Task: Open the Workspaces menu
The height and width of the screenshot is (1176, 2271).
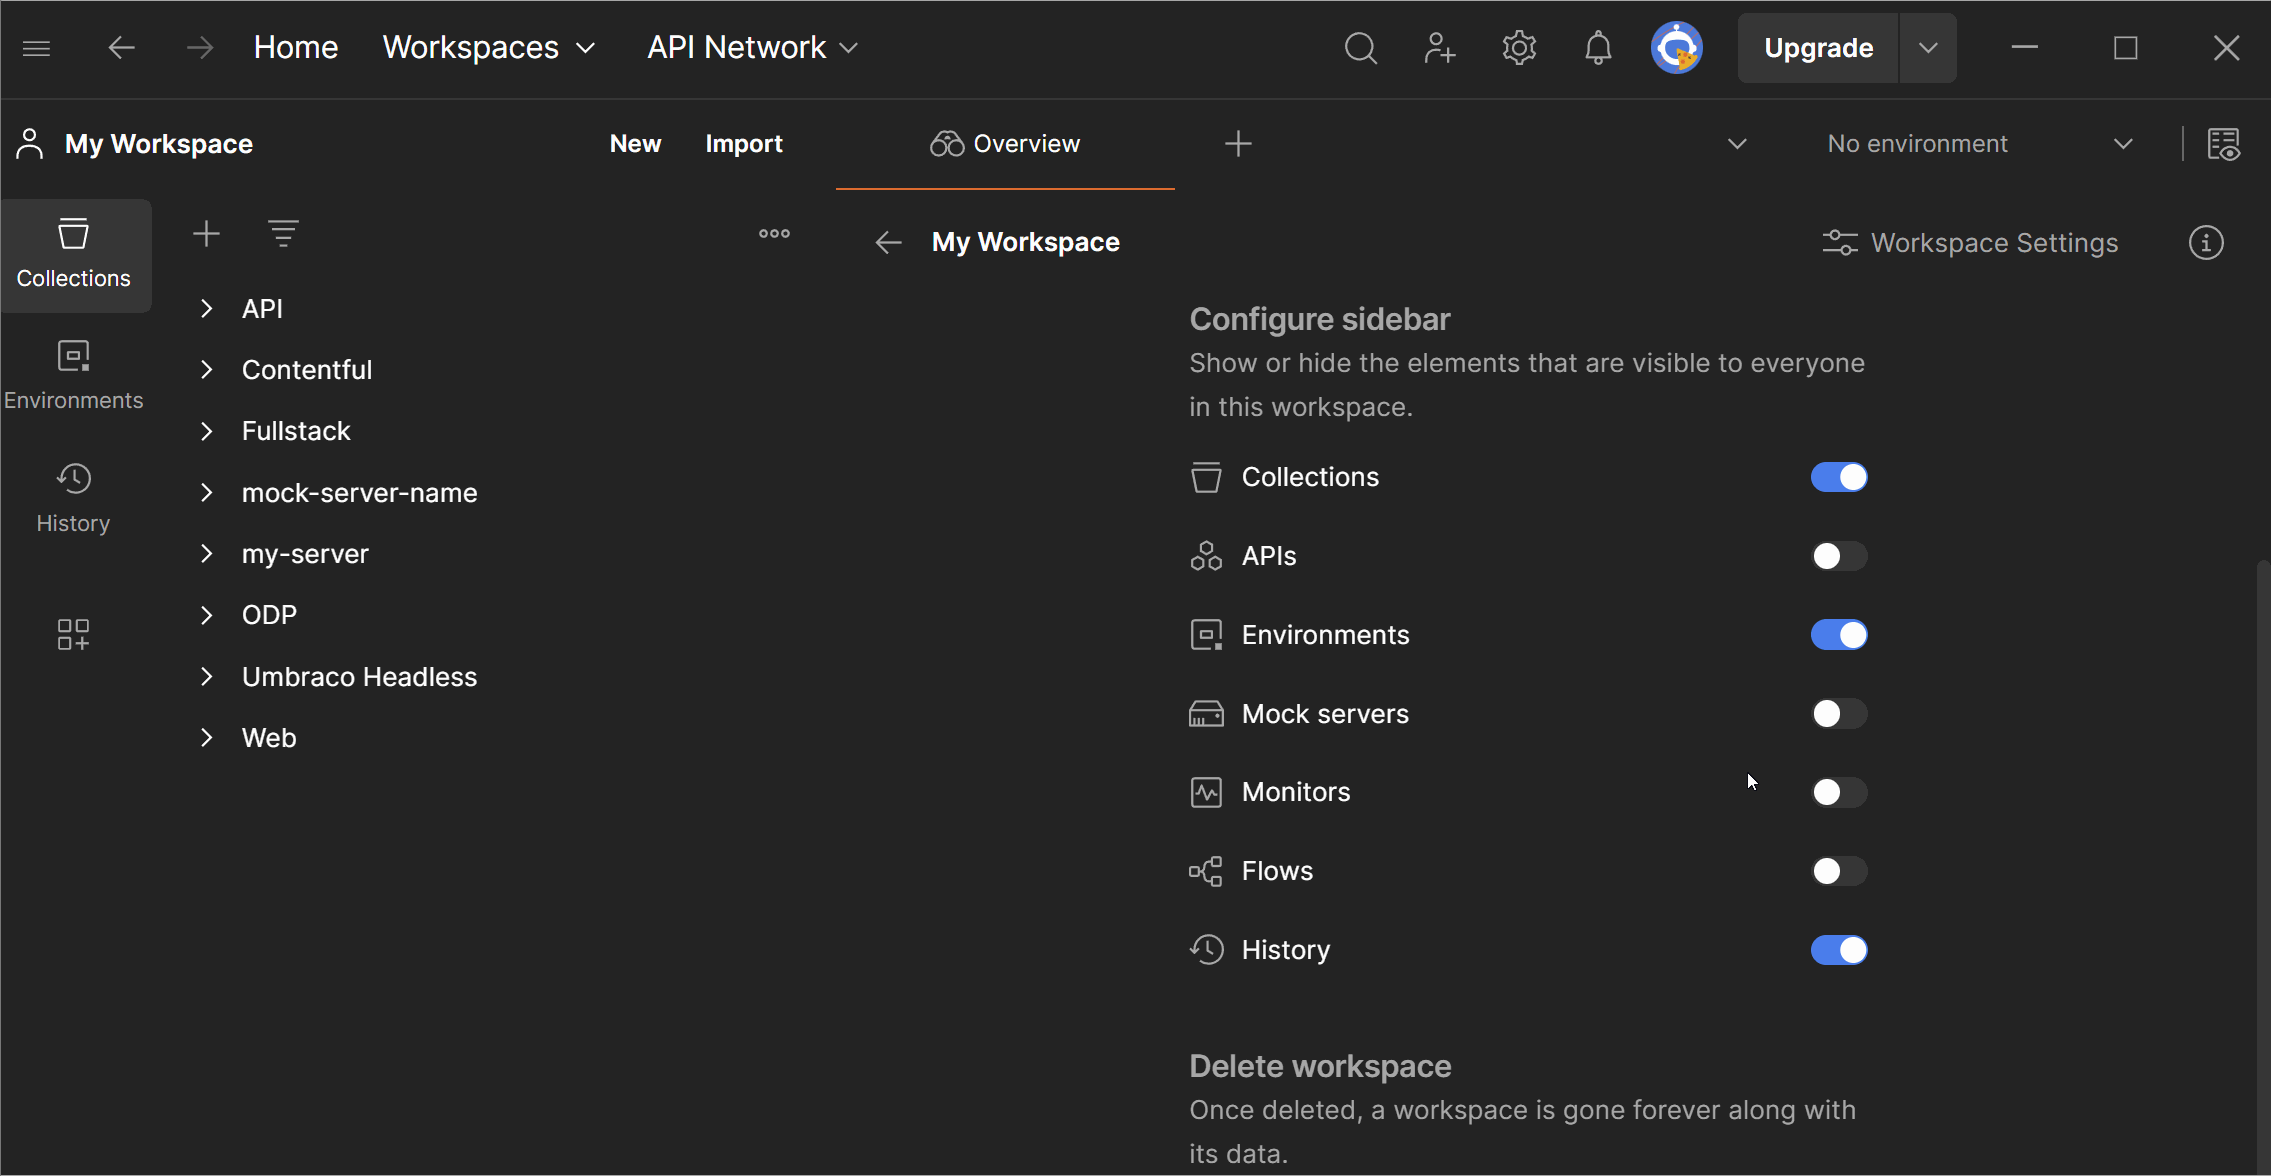Action: (489, 48)
